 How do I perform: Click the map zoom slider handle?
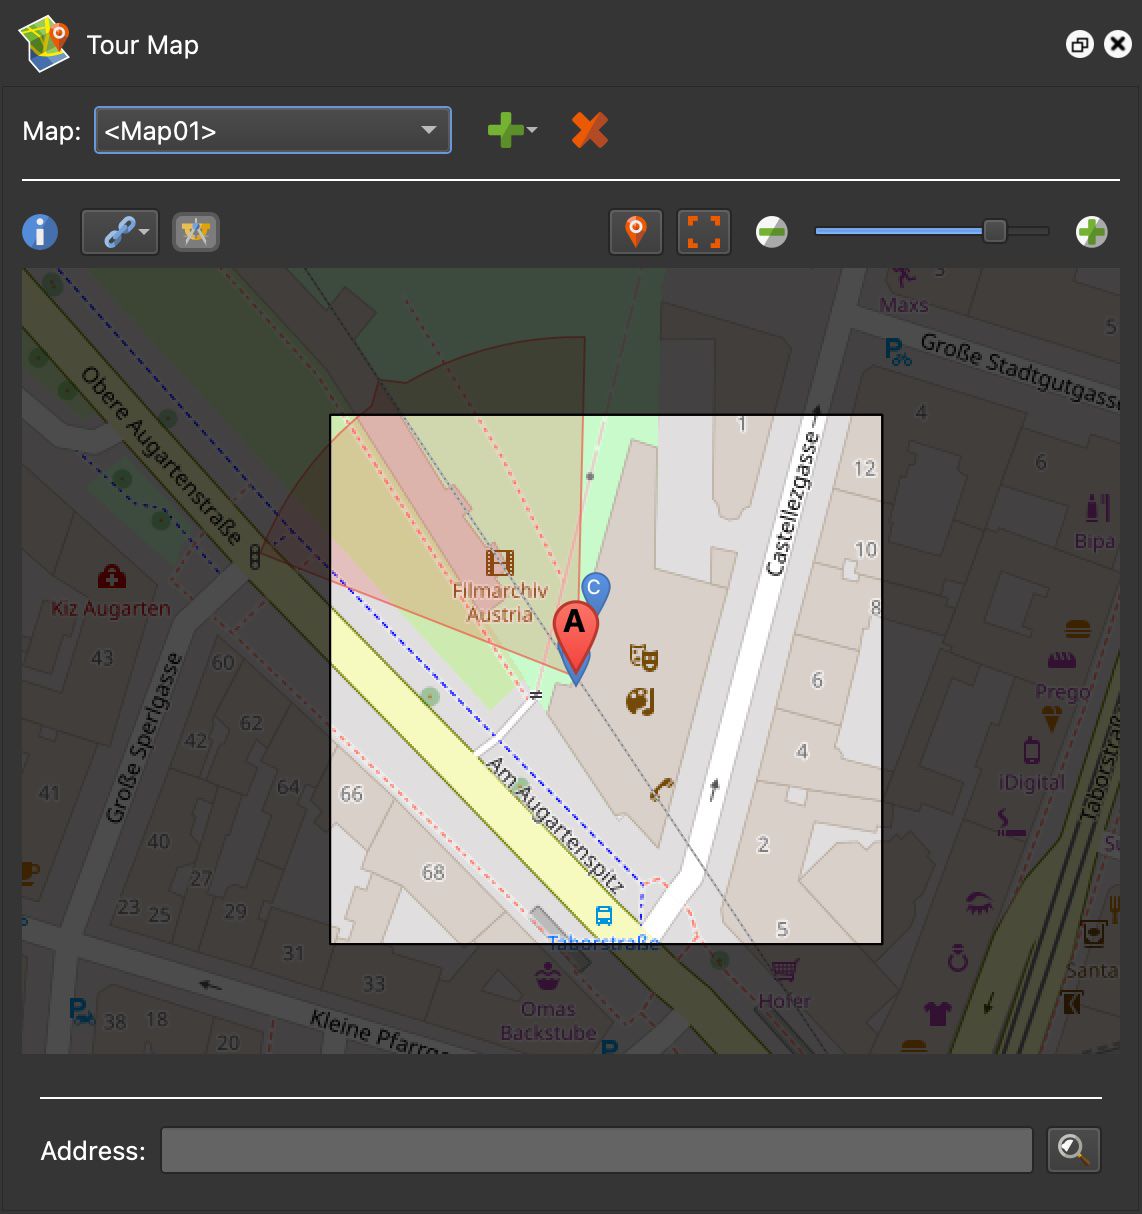994,232
